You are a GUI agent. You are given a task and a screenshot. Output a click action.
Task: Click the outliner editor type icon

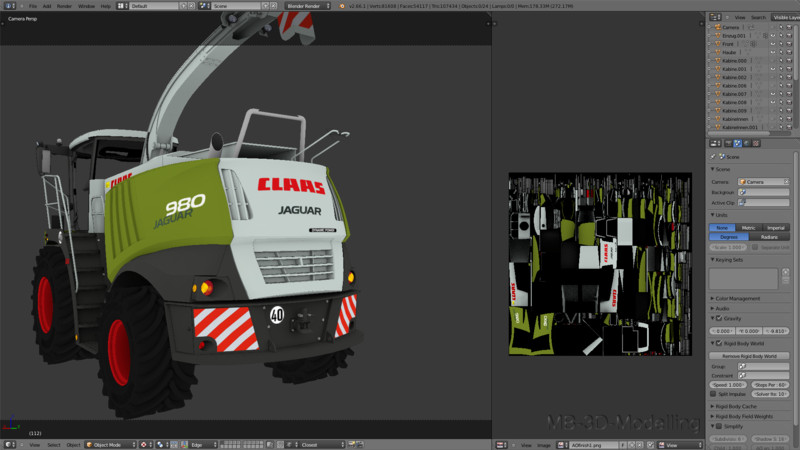tap(715, 17)
